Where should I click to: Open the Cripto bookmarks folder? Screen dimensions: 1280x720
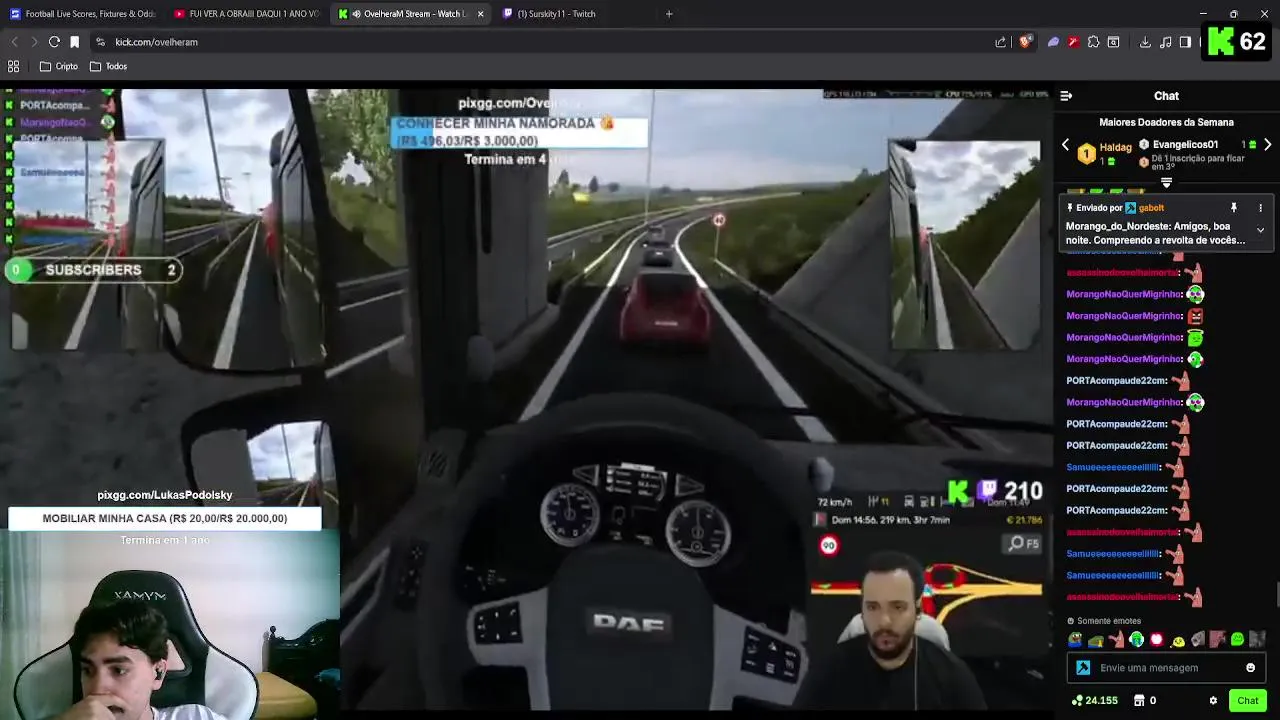click(59, 66)
